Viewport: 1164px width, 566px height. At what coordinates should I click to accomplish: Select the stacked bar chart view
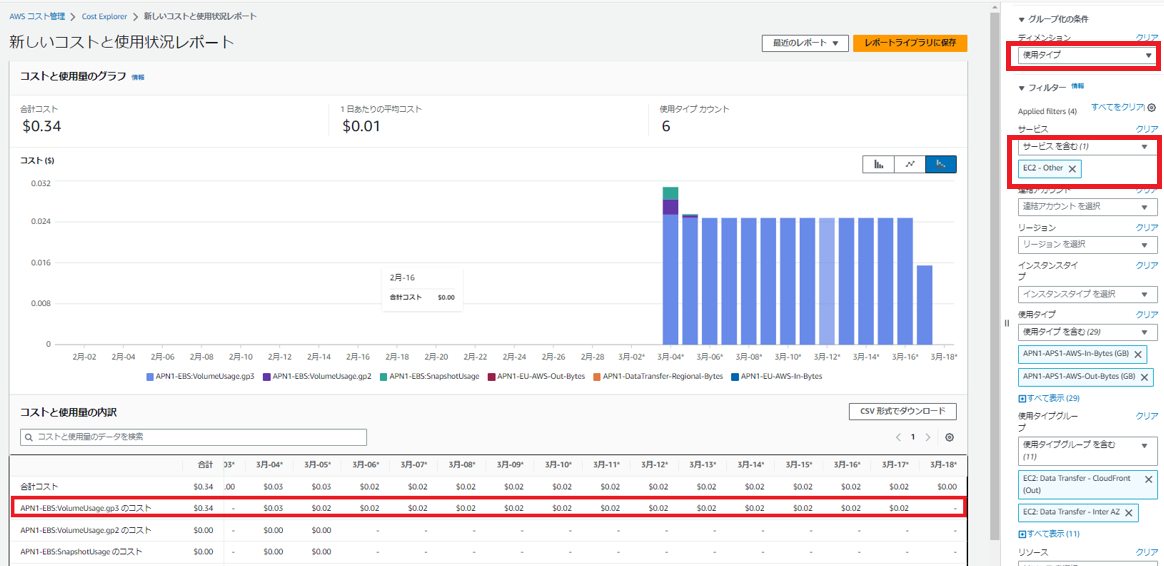(941, 164)
